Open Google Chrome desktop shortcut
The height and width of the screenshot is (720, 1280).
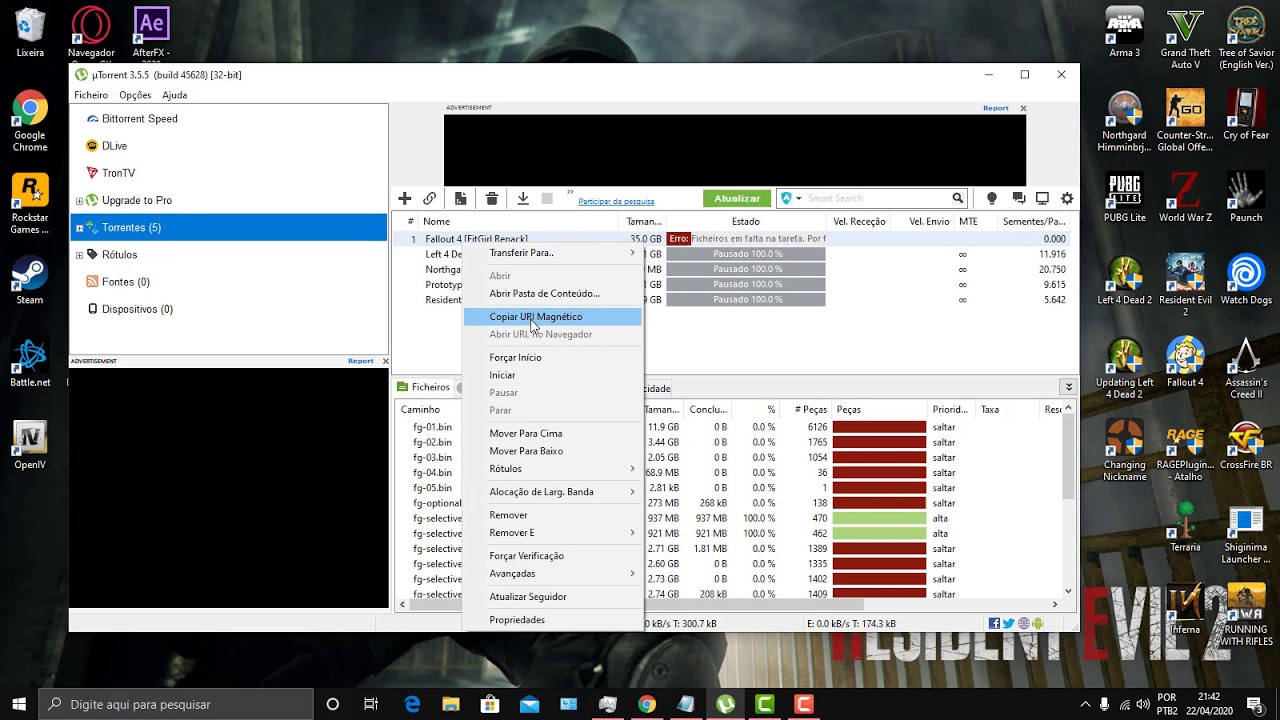coord(30,123)
